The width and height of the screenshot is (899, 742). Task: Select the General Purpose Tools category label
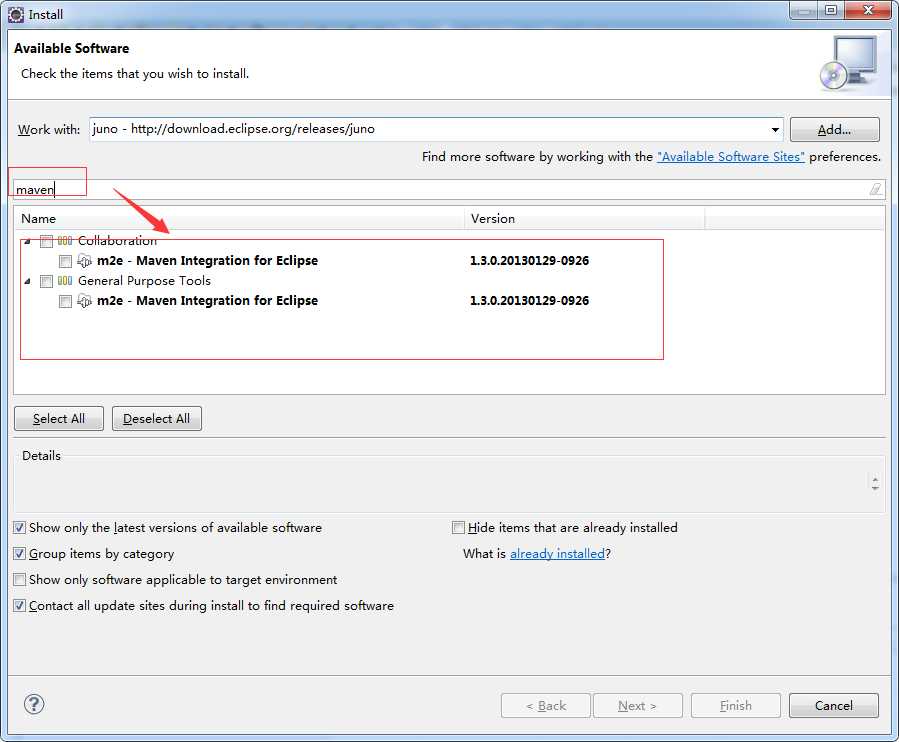(x=144, y=281)
